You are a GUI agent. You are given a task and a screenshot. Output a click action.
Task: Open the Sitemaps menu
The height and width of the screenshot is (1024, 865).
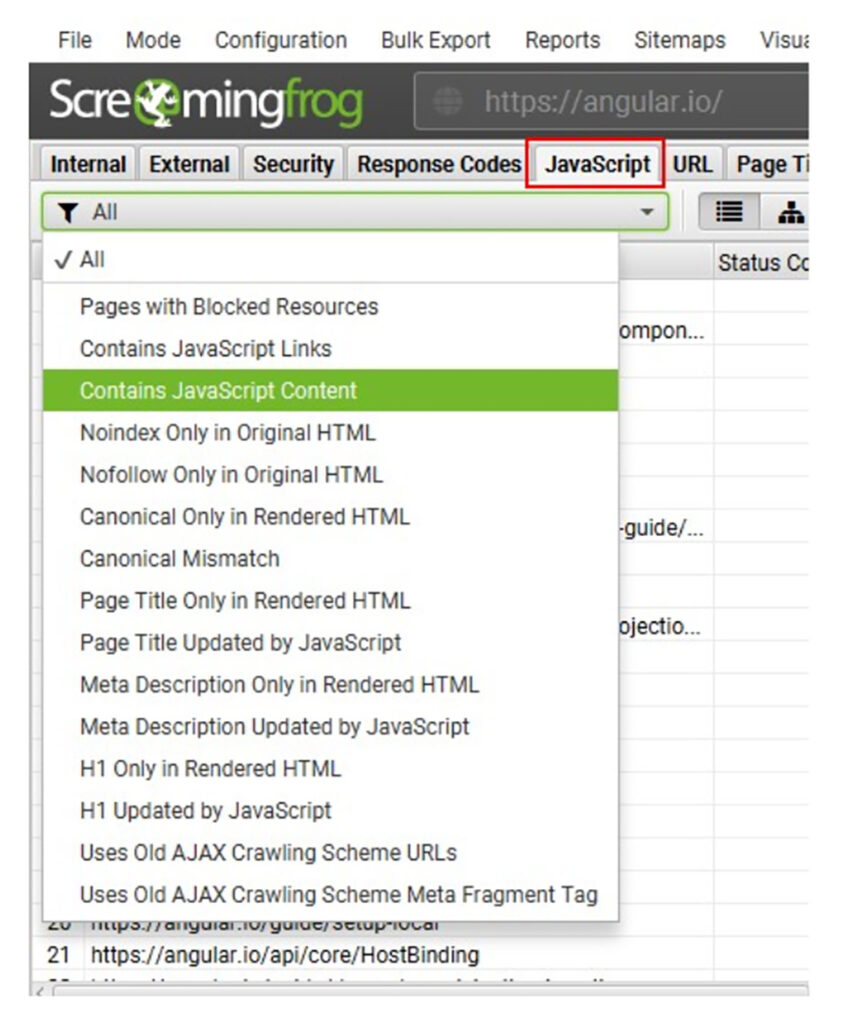coord(679,40)
